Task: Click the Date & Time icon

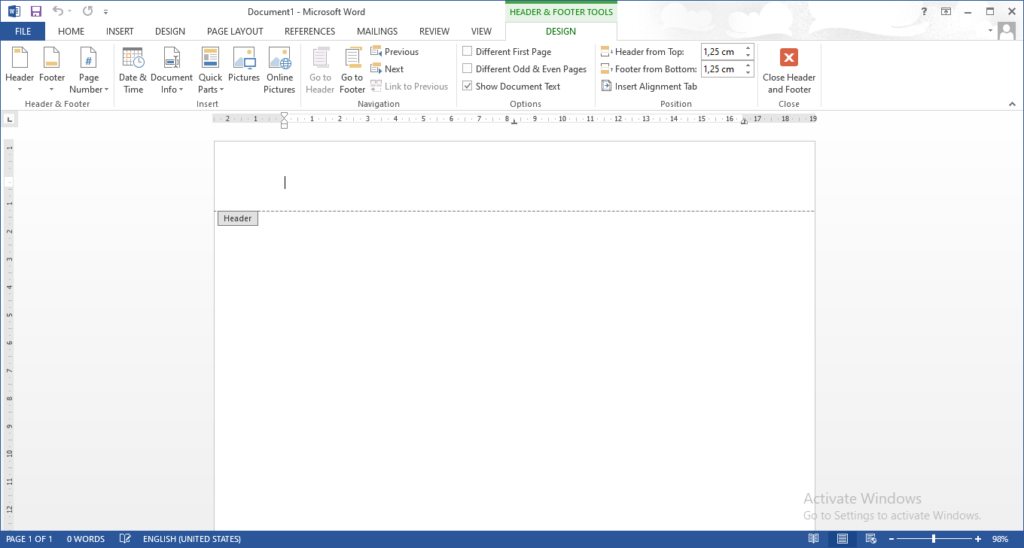Action: [x=133, y=59]
